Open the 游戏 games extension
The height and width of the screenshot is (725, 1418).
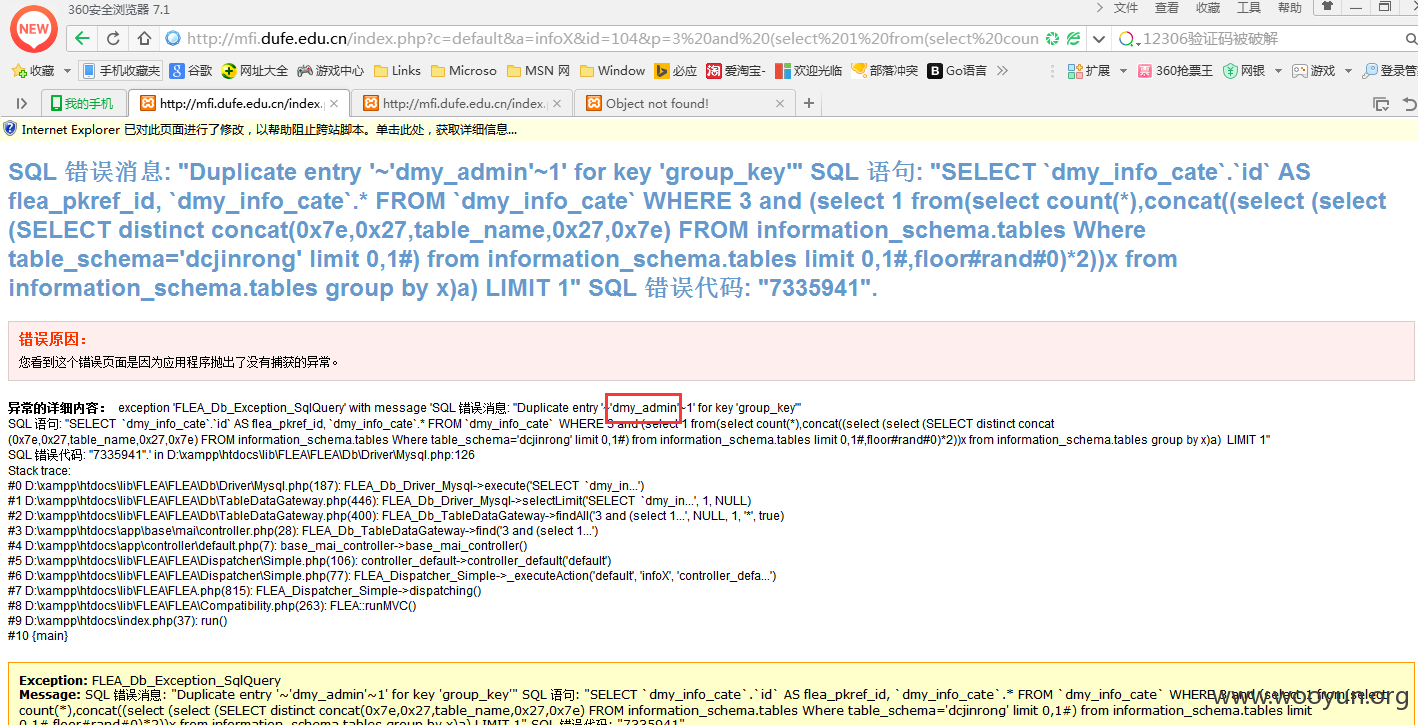[x=1313, y=71]
